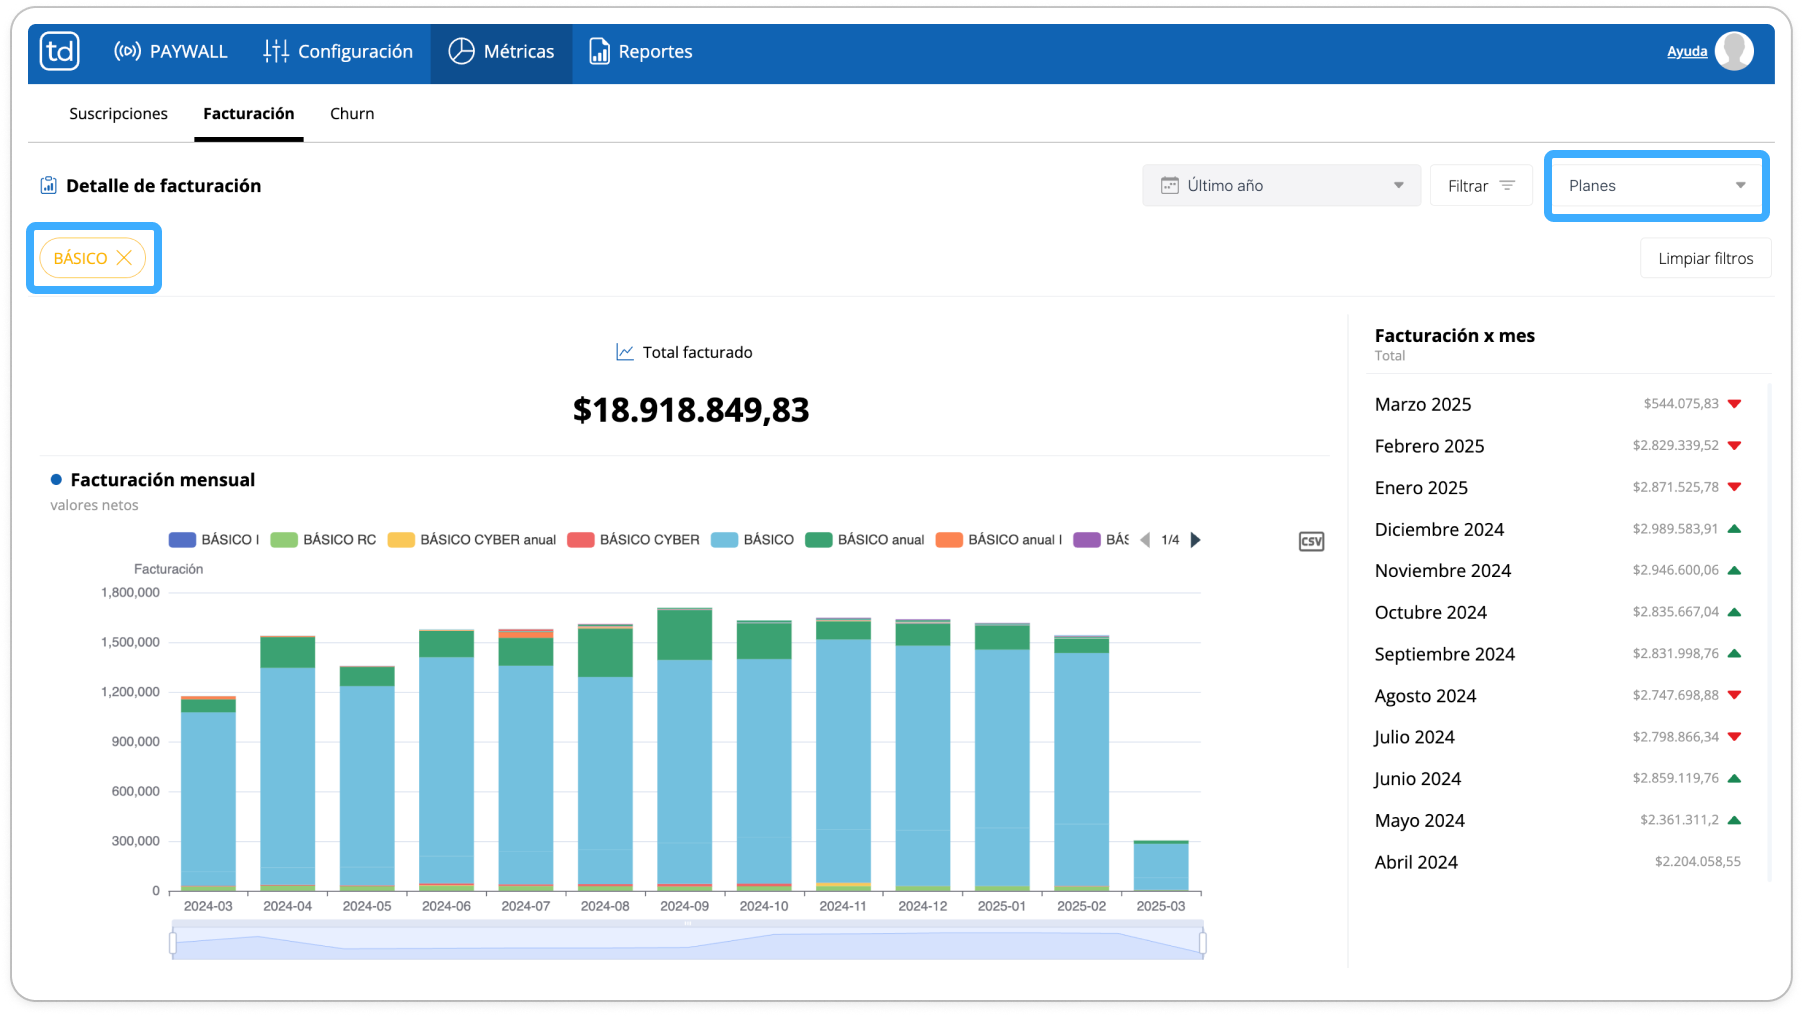
Task: Toggle BÁSICO RC legend series
Action: (x=324, y=540)
